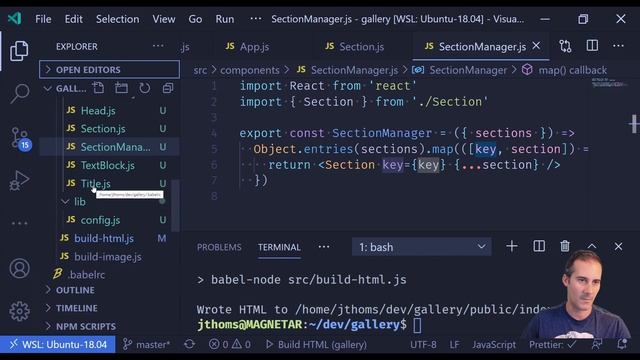Viewport: 640px width, 360px height.
Task: Open more panel tabs ellipsis beside Terminal
Action: point(324,247)
